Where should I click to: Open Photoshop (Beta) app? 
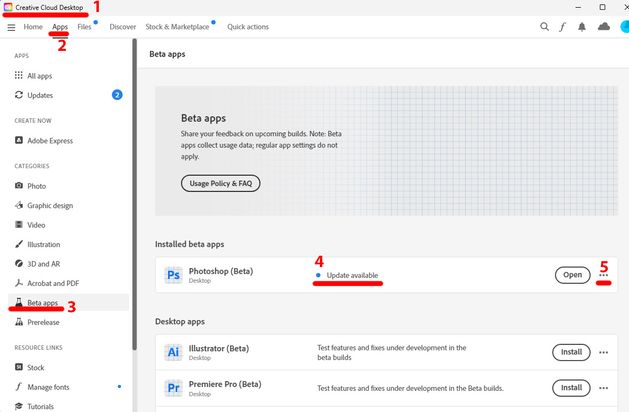pyautogui.click(x=572, y=275)
